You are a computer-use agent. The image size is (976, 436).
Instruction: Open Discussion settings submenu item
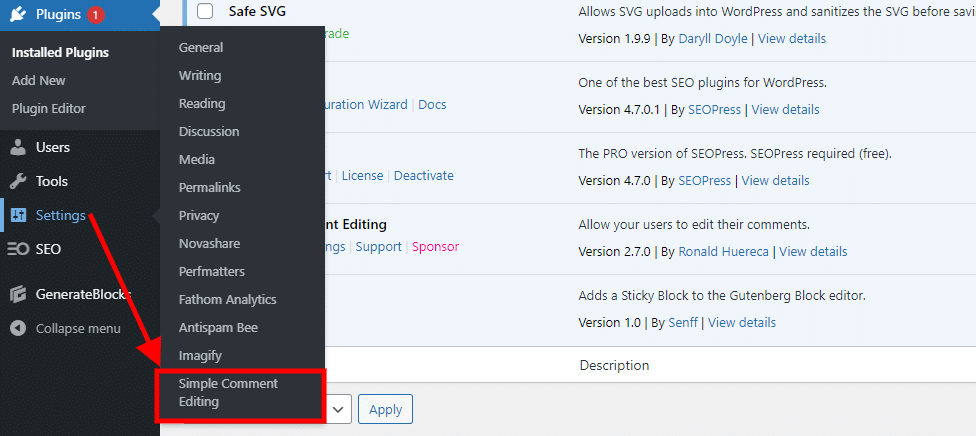click(209, 131)
